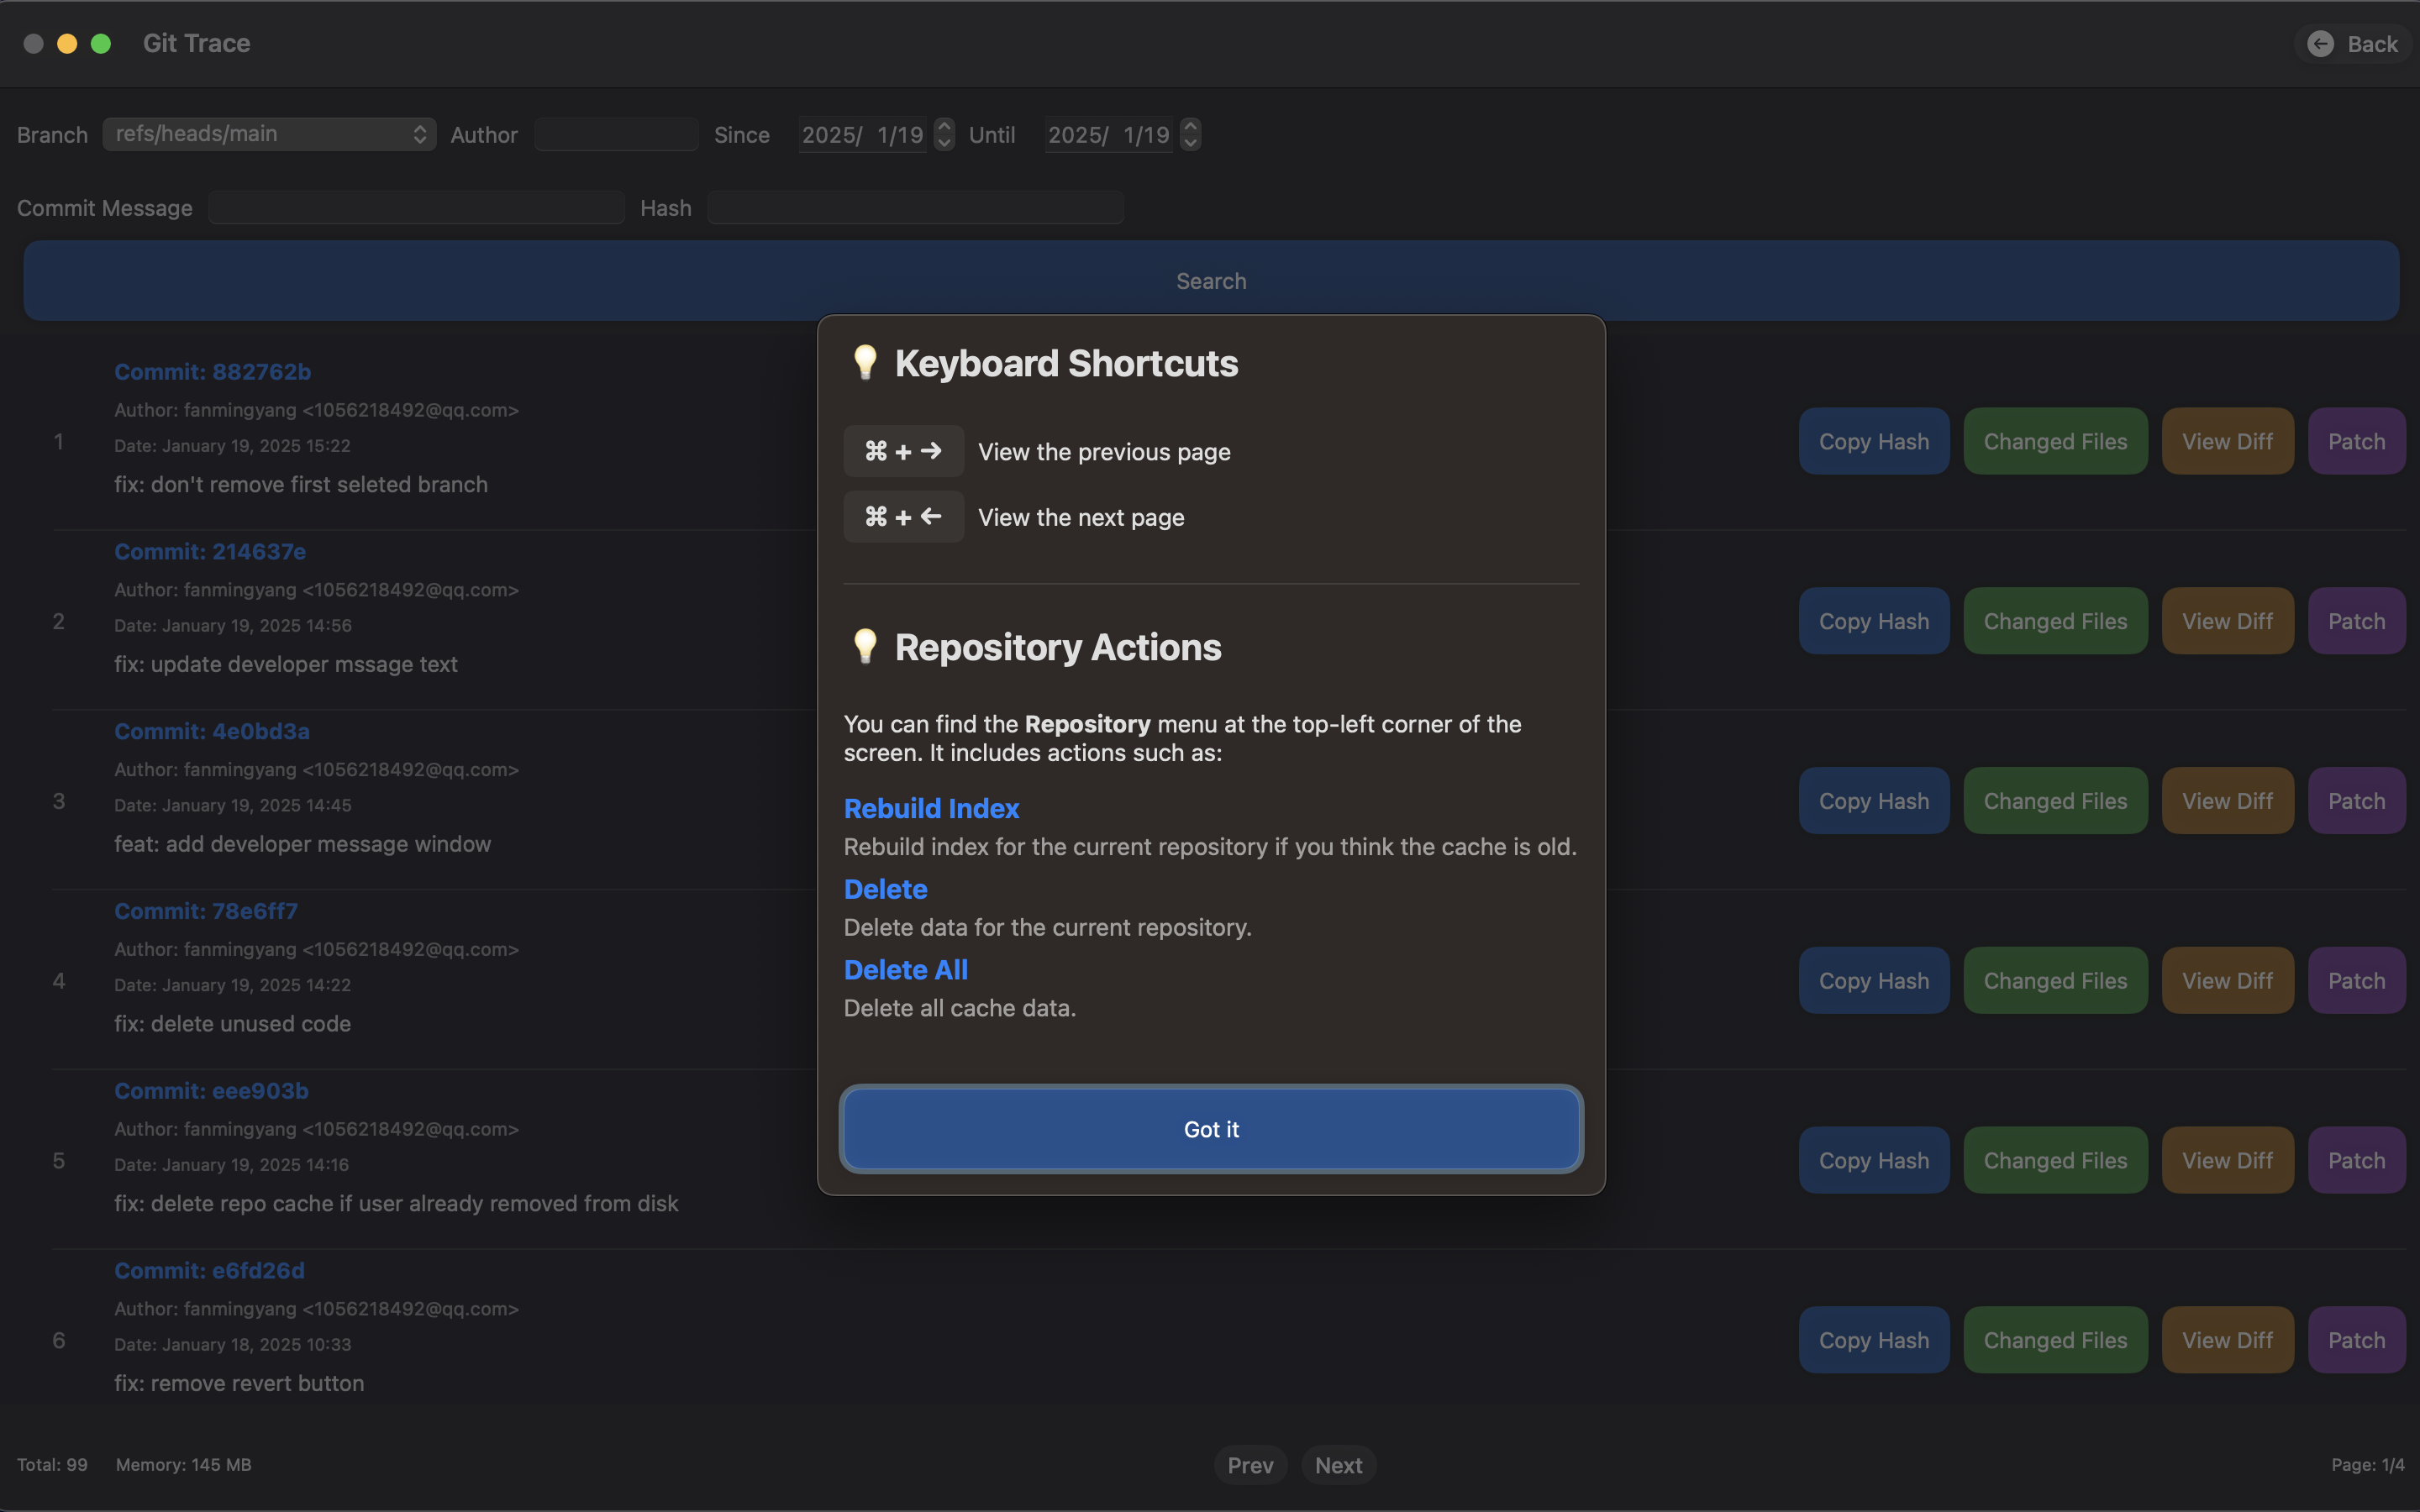Screen dimensions: 2420x1512
Task: Click the yellow minimize window control
Action: [67, 43]
